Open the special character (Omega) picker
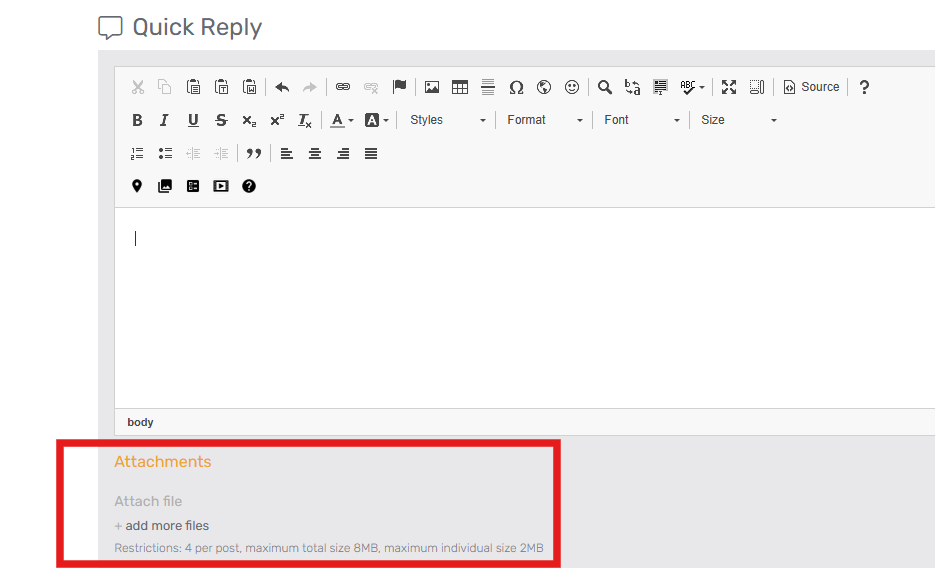935x568 pixels. (x=516, y=87)
